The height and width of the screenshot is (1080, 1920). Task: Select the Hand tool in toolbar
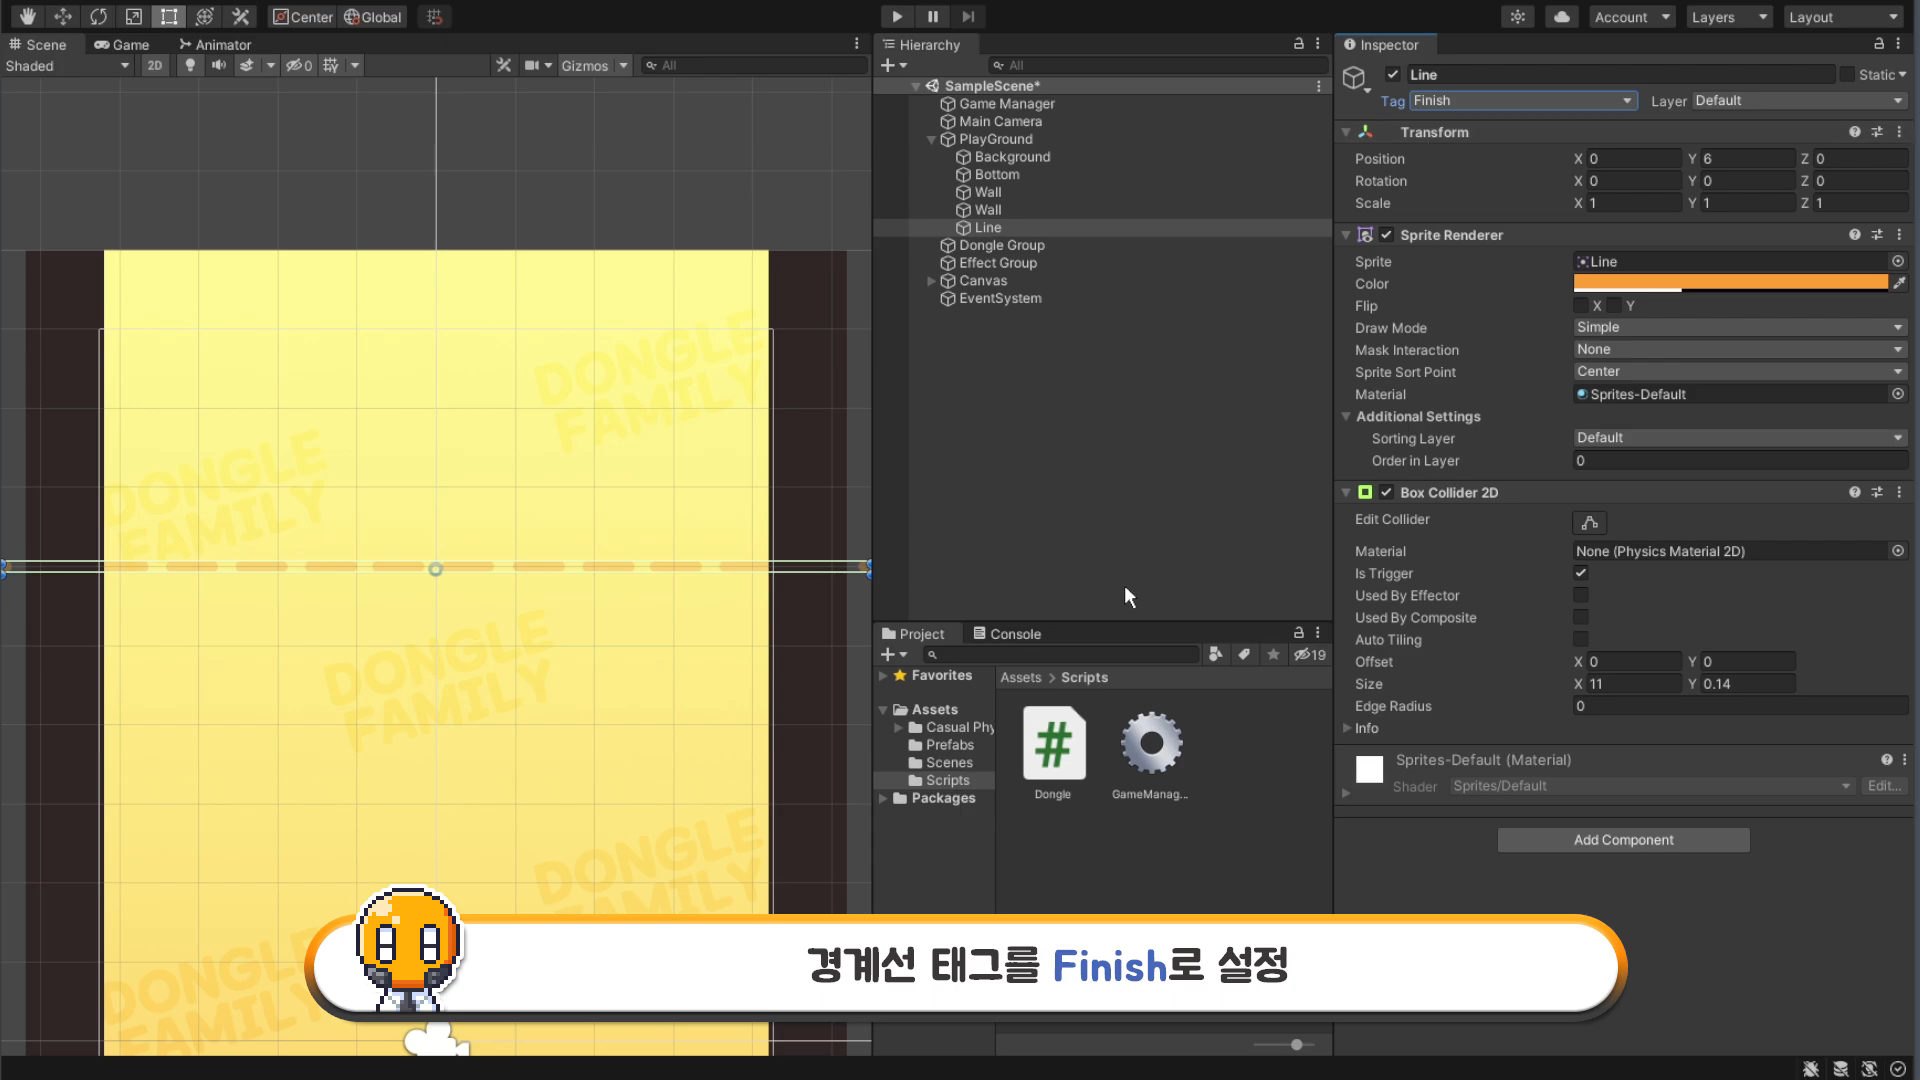pos(27,17)
